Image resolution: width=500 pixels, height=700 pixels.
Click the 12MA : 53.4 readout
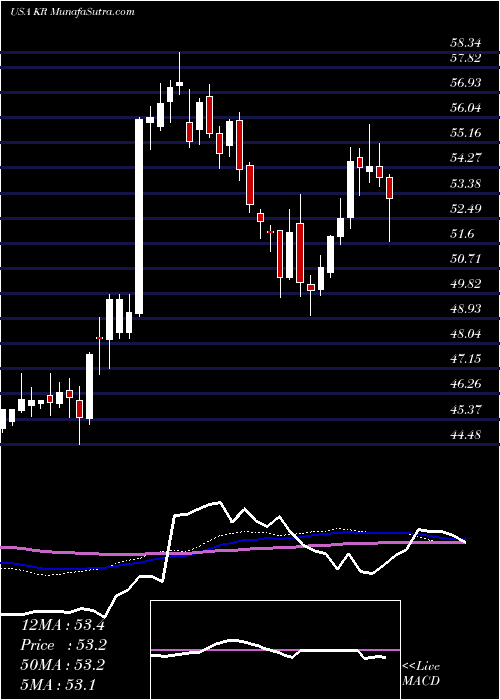(62, 625)
